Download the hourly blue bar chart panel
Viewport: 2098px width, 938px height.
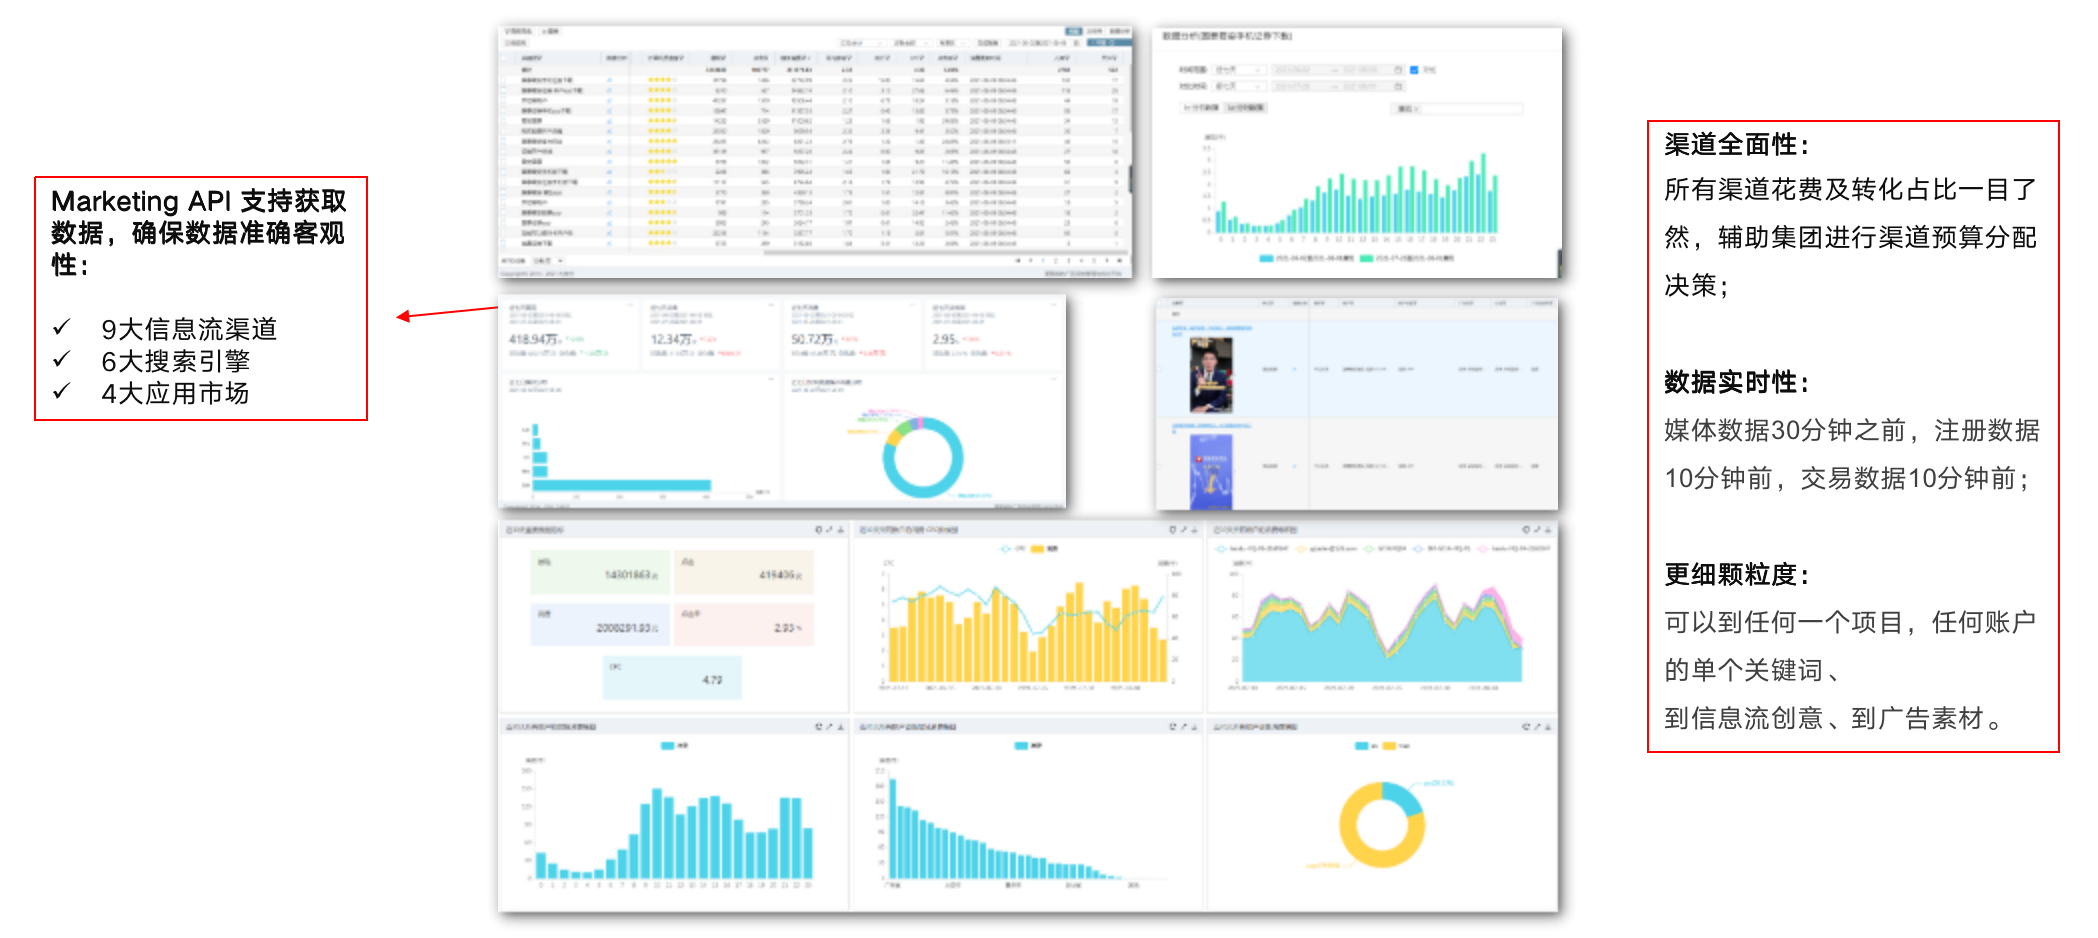[841, 726]
